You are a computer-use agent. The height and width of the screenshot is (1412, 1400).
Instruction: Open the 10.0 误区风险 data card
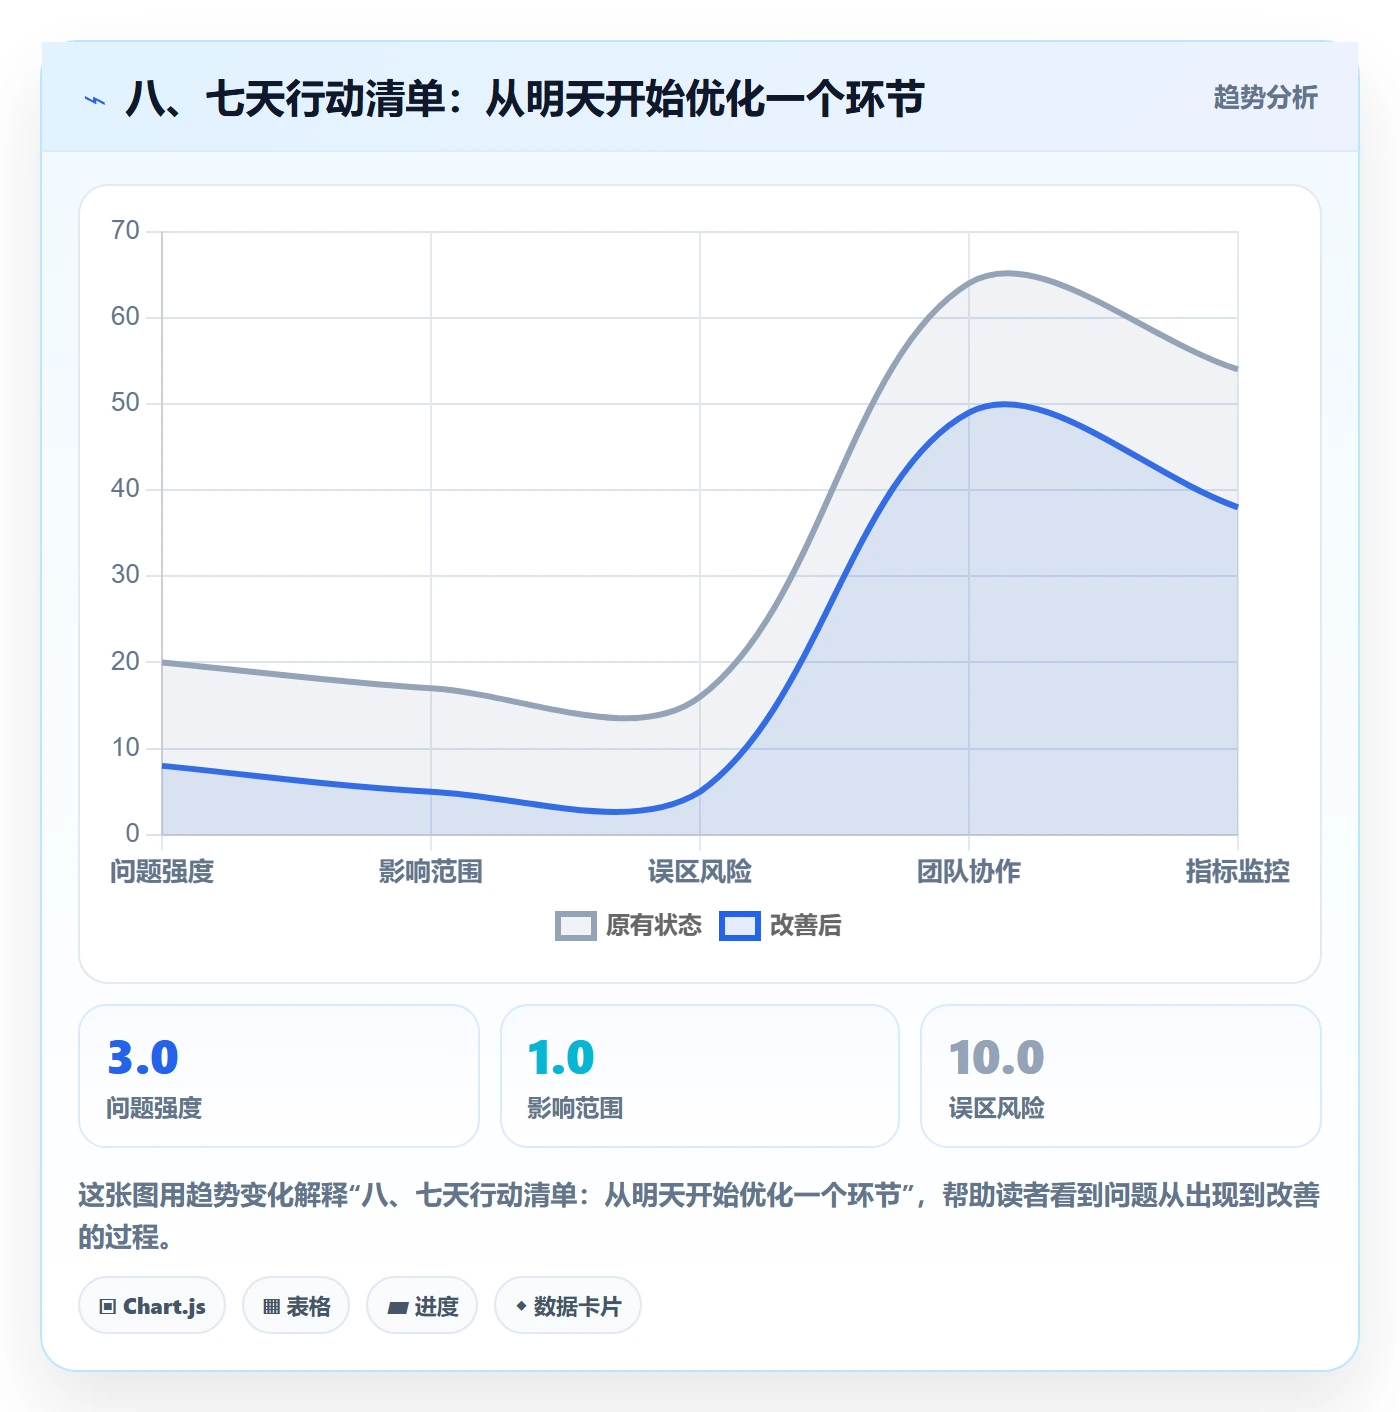coord(1121,1076)
